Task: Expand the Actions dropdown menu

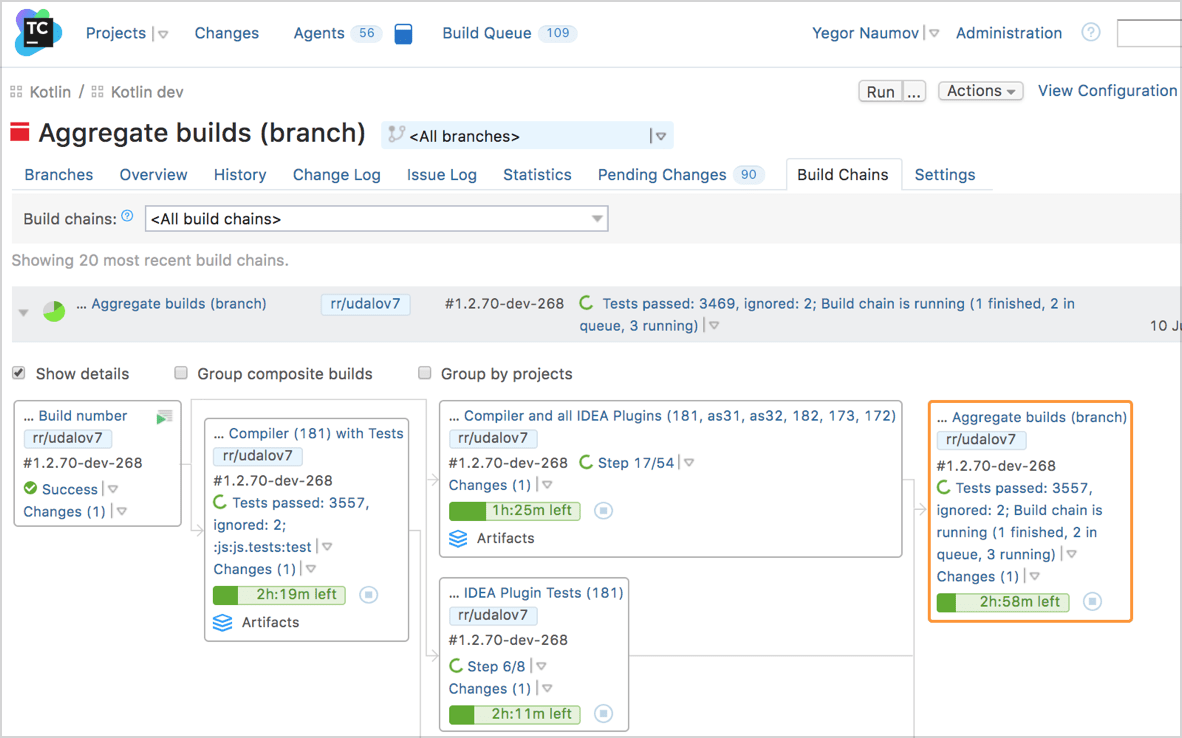Action: pyautogui.click(x=980, y=91)
